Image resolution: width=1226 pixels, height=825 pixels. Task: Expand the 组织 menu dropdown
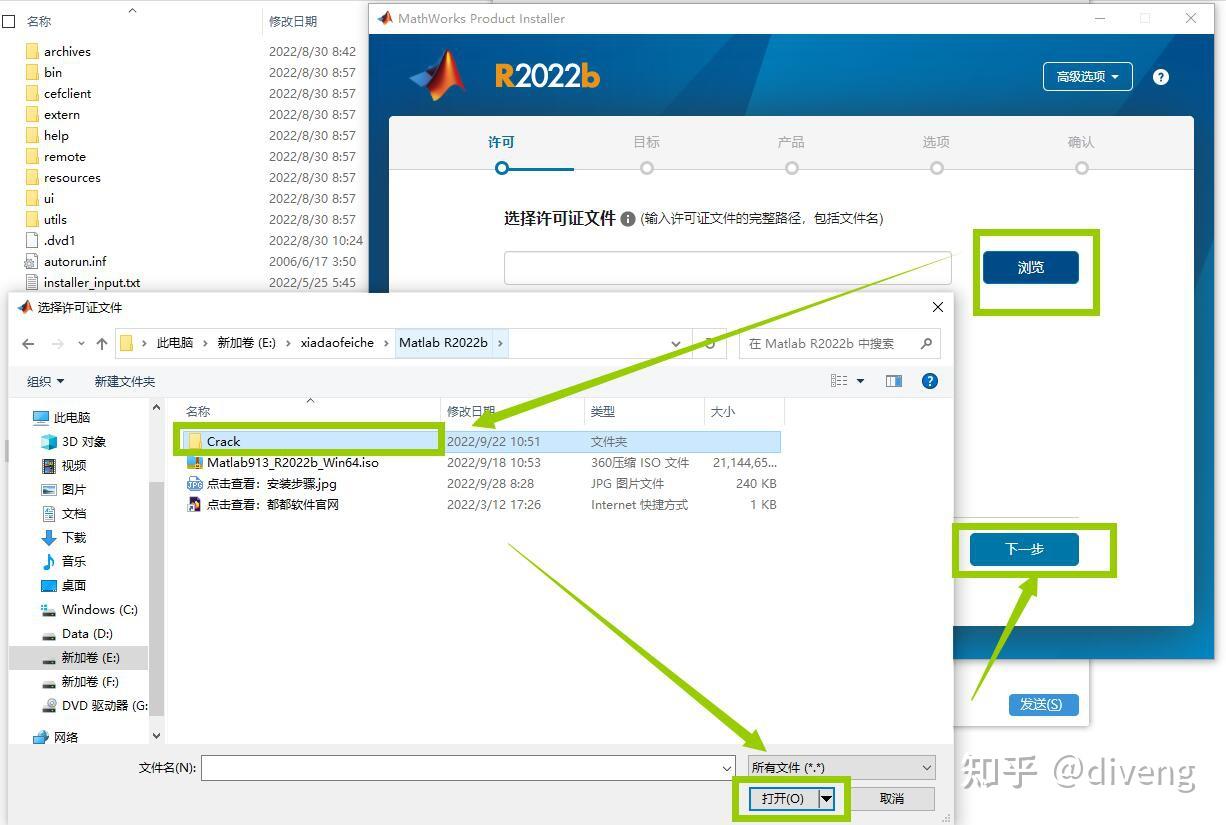click(45, 380)
